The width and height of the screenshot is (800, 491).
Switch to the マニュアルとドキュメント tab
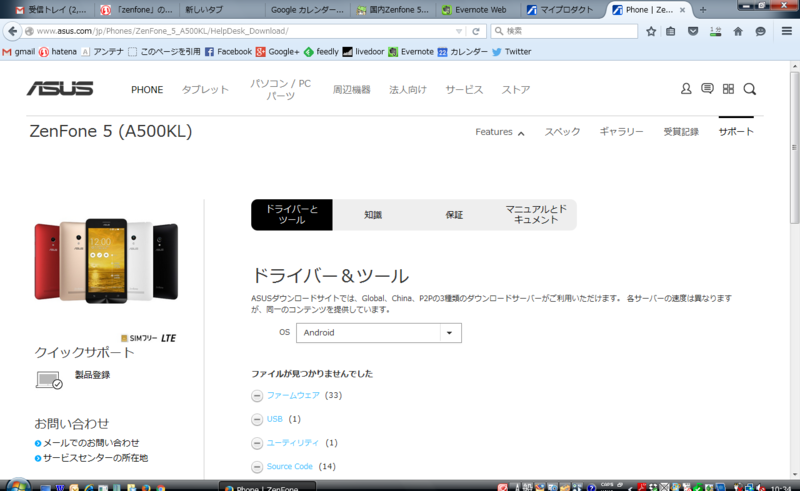(536, 215)
